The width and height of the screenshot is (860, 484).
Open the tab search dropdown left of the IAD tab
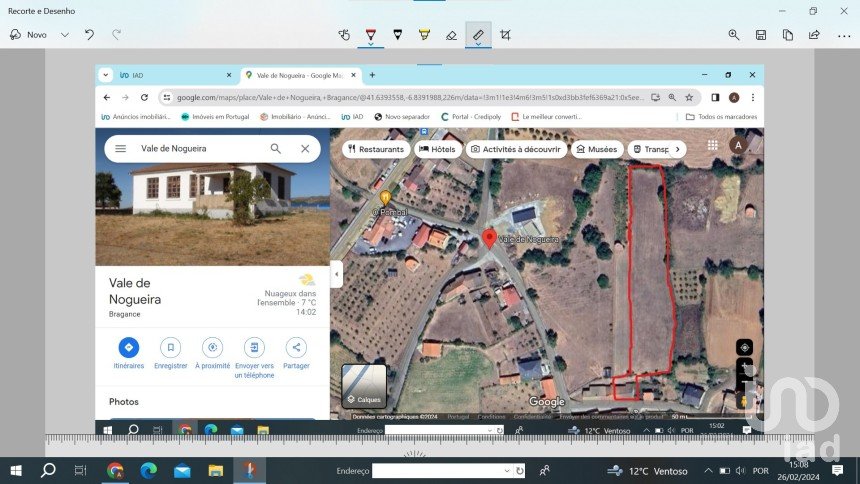click(x=105, y=75)
